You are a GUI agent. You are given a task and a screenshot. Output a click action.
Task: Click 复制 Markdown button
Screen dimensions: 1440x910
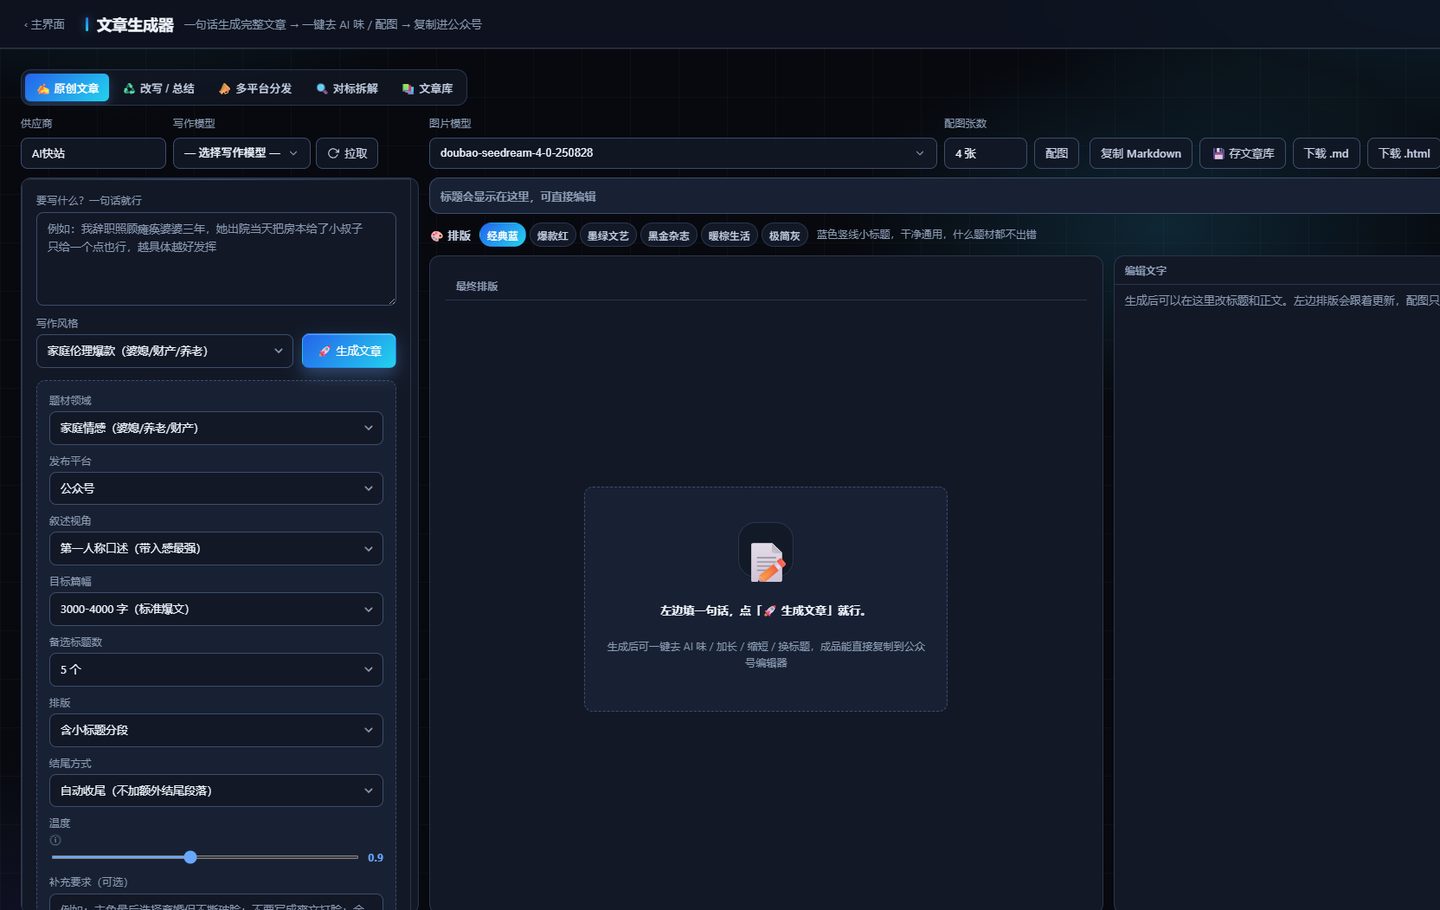coord(1141,153)
